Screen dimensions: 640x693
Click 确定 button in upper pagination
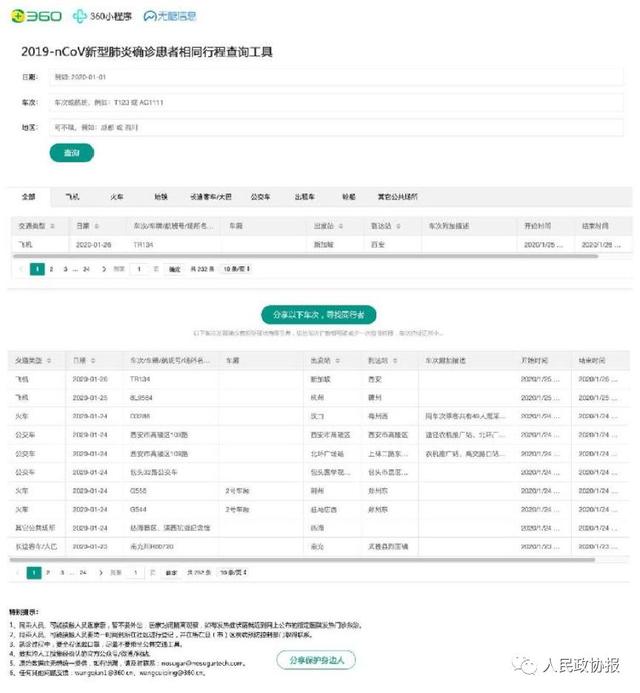[x=175, y=269]
